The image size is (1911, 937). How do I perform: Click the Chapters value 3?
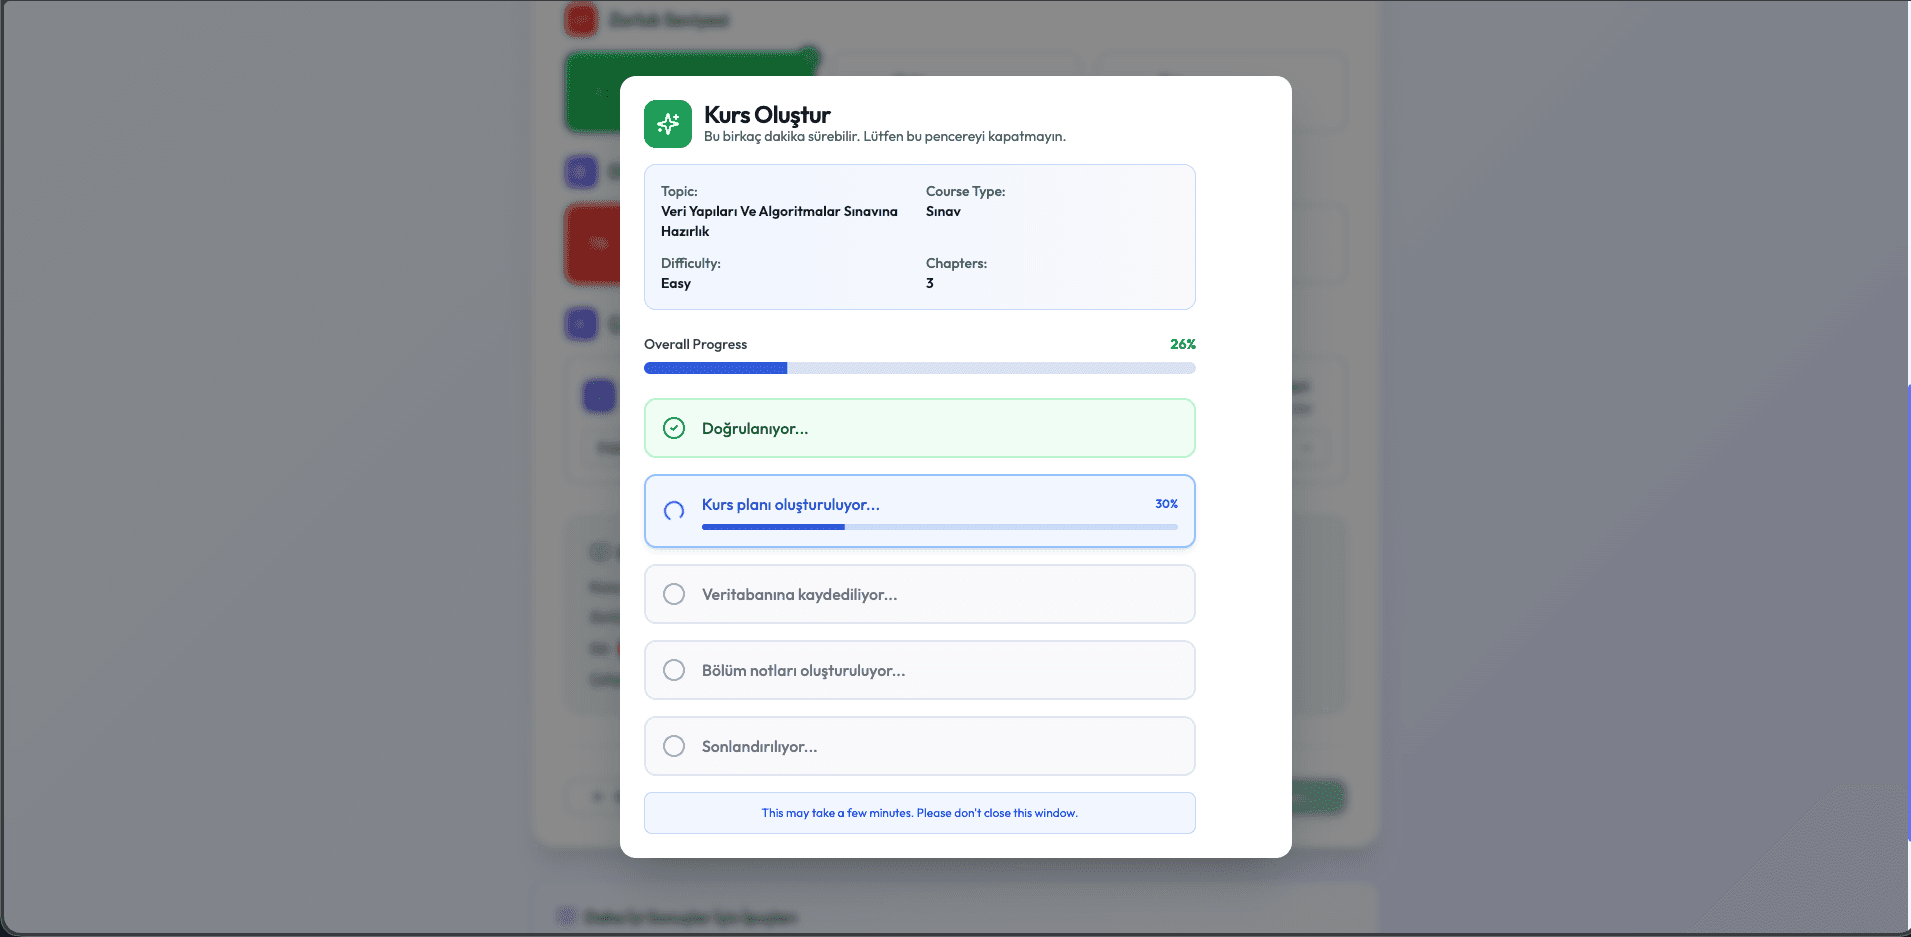coord(930,284)
